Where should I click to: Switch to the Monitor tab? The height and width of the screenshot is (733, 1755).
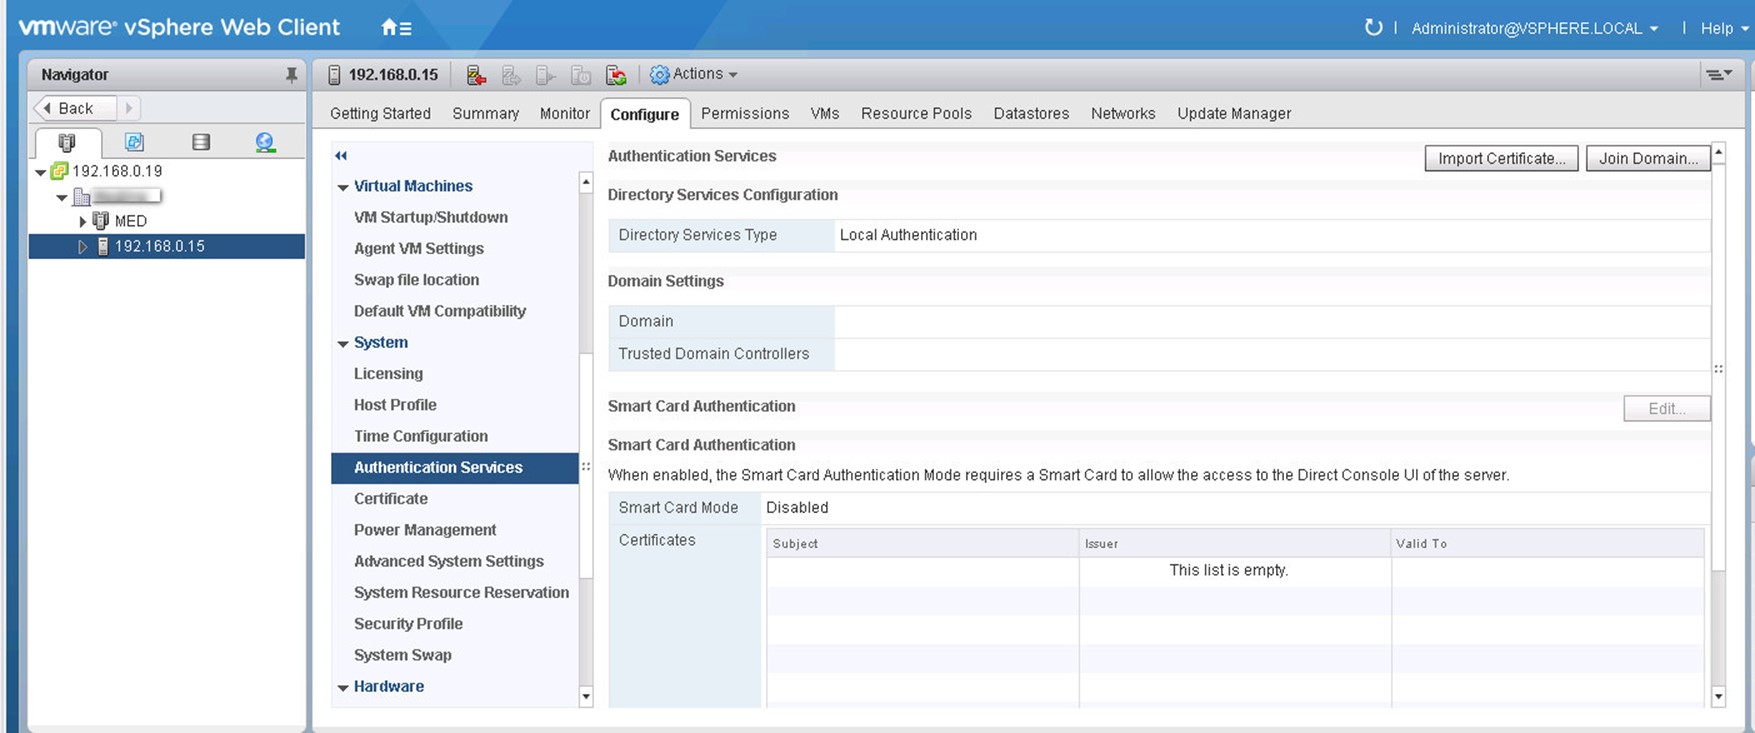[565, 113]
